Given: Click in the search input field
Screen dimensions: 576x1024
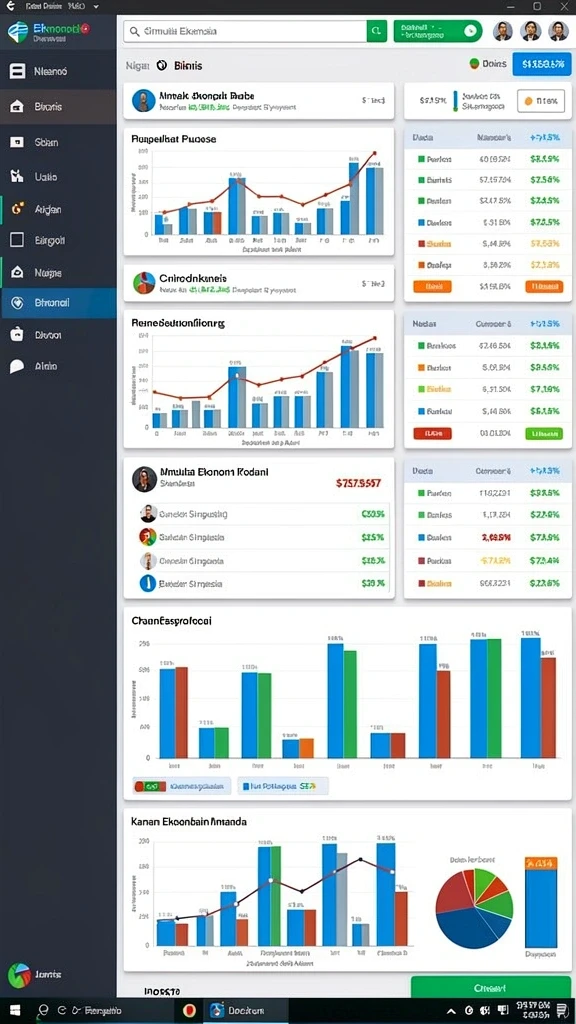Looking at the screenshot, I should 246,31.
